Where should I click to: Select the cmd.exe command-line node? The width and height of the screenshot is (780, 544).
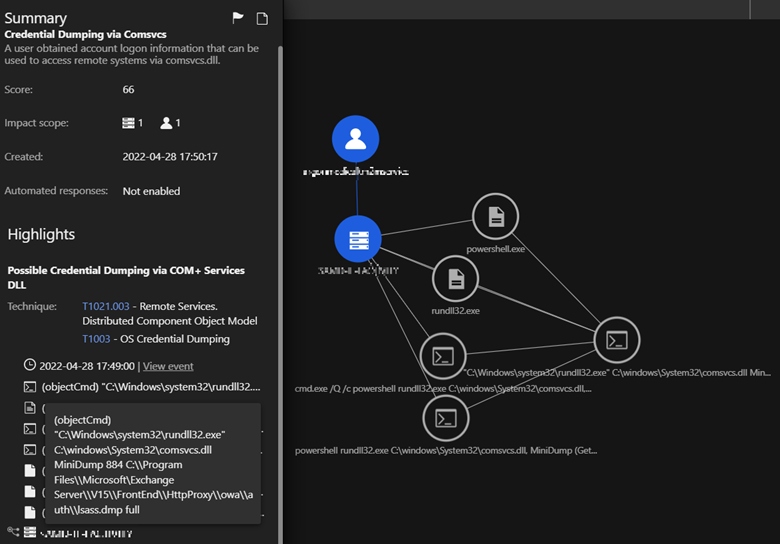coord(443,356)
